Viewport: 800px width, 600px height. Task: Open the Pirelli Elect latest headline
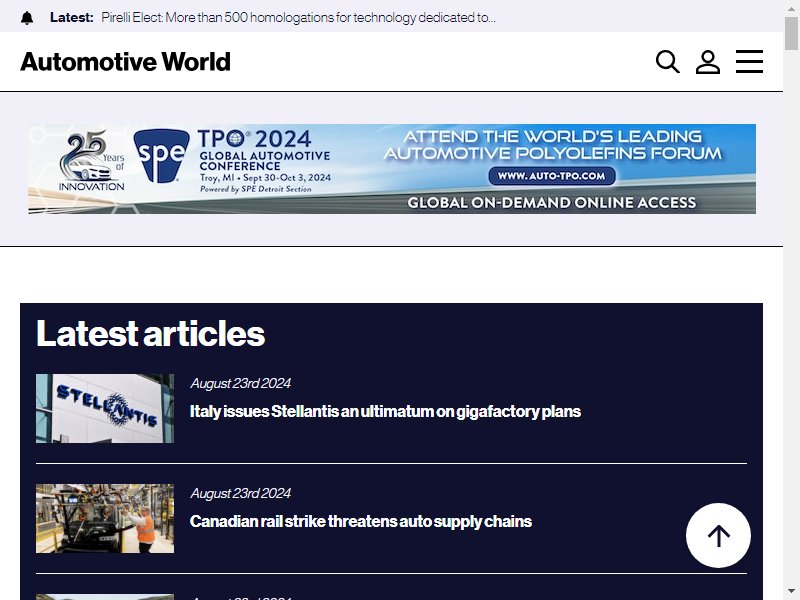coord(298,17)
